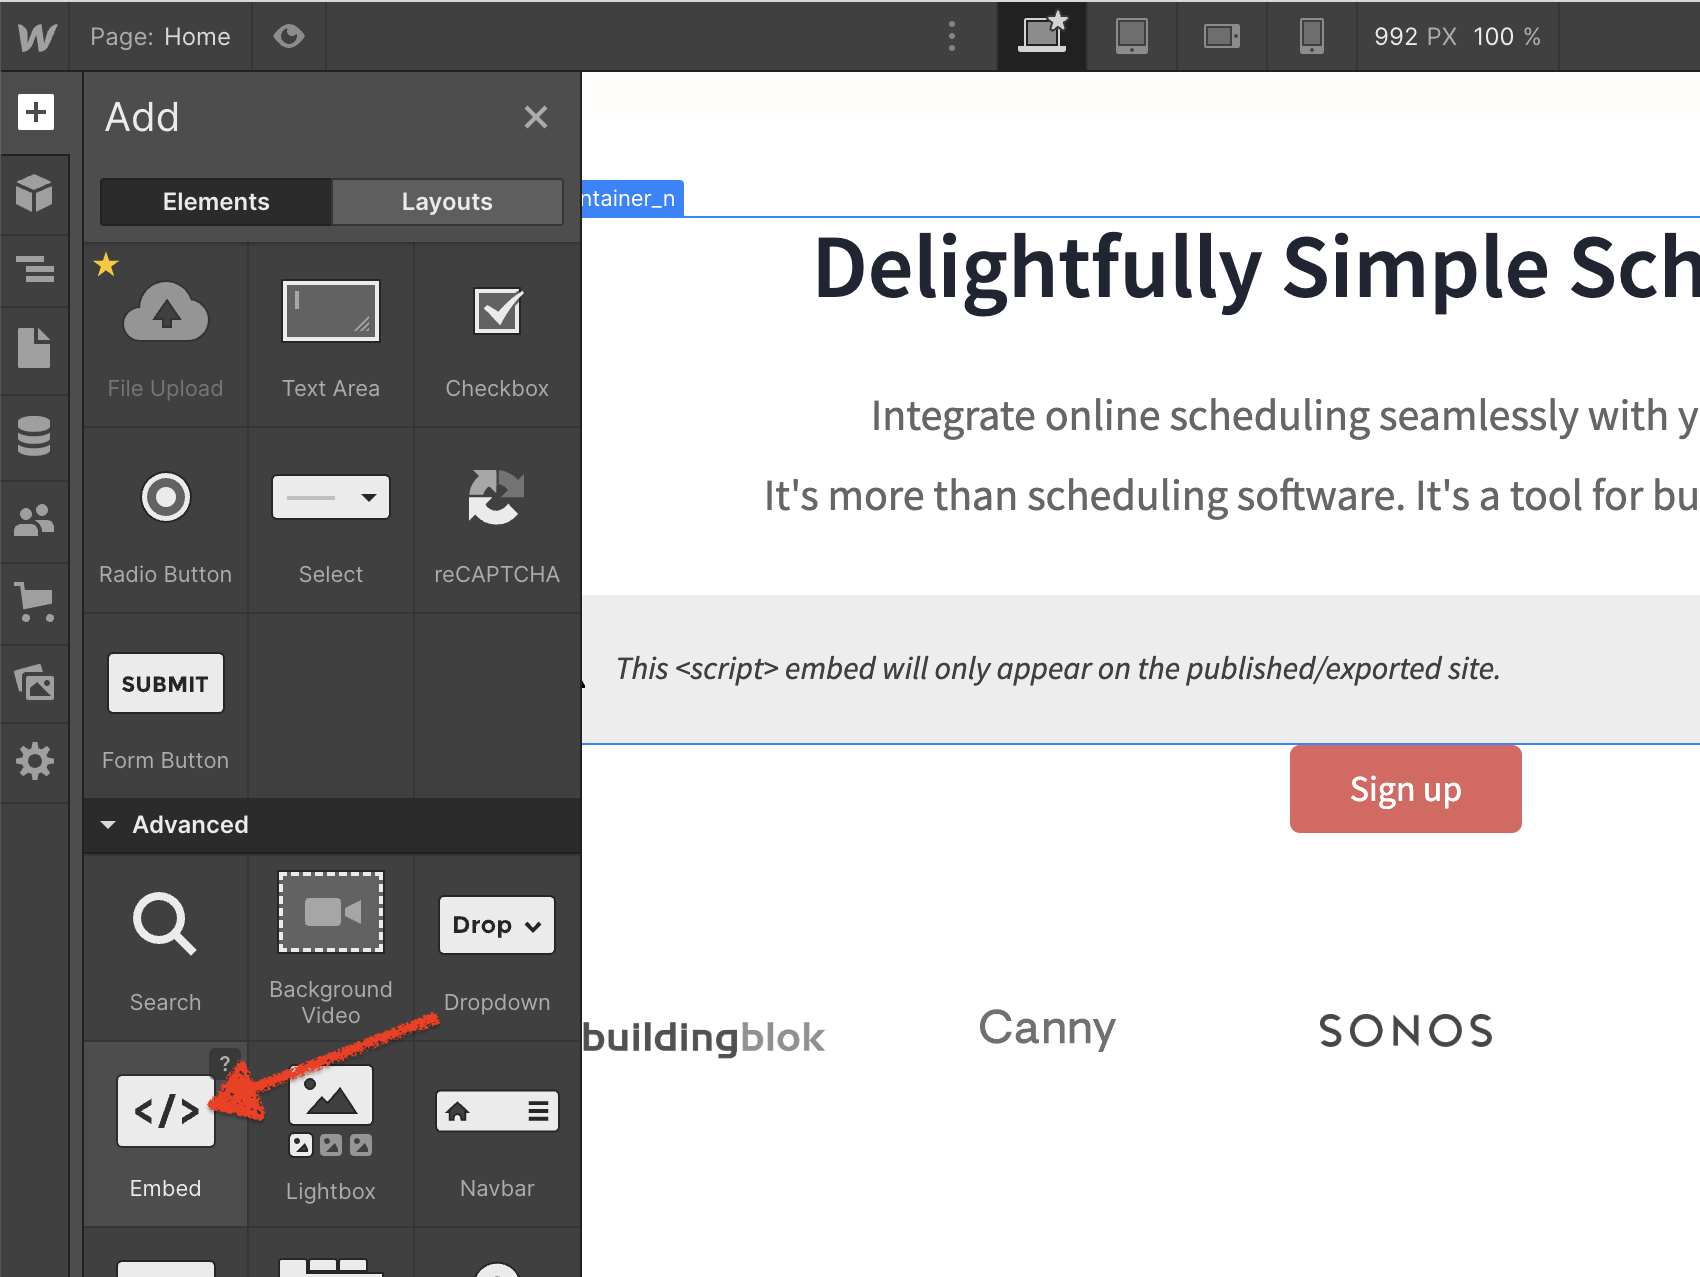
Task: Open the Symbols cube panel
Action: (35, 193)
